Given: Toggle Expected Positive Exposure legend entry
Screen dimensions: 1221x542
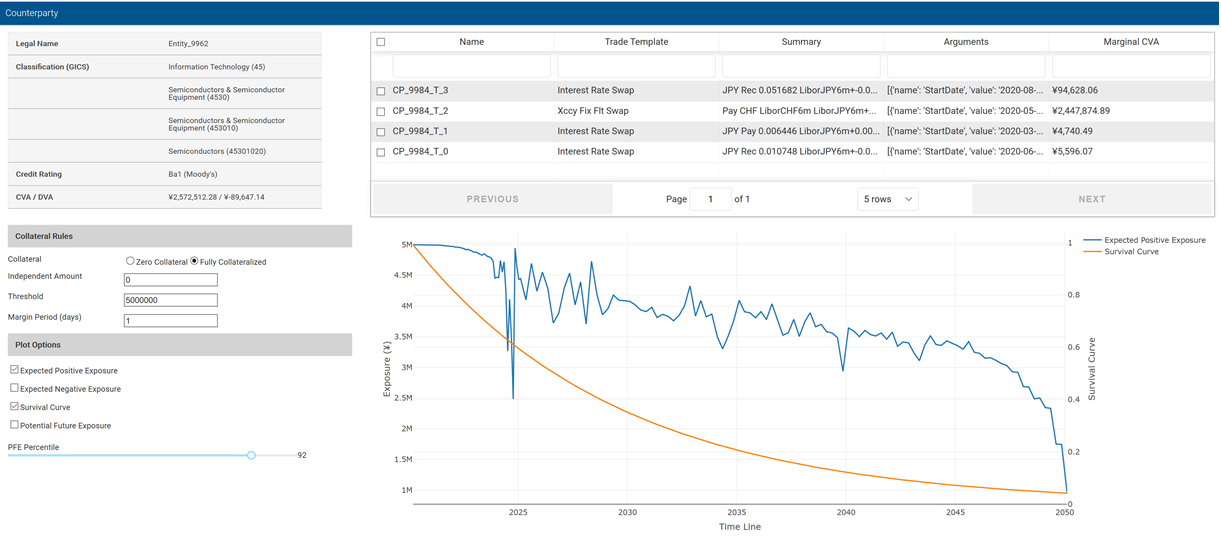Looking at the screenshot, I should 1154,240.
